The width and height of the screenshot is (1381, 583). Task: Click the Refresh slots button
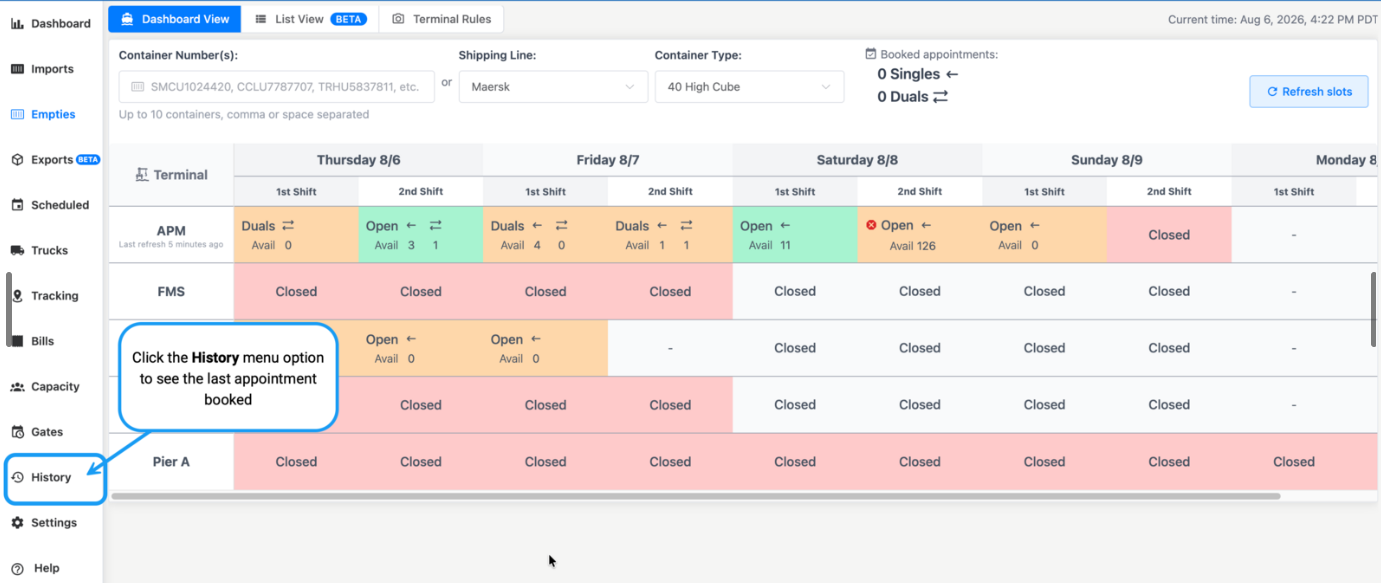point(1309,91)
